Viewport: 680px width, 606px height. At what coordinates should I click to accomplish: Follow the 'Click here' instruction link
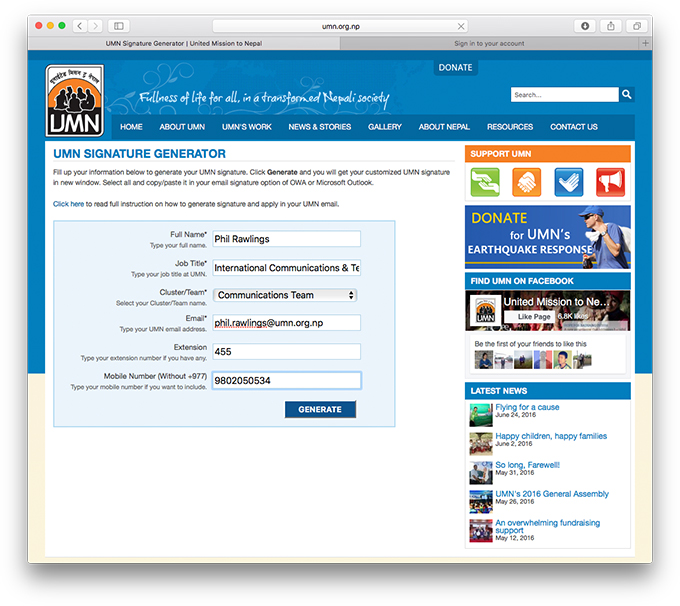point(68,204)
